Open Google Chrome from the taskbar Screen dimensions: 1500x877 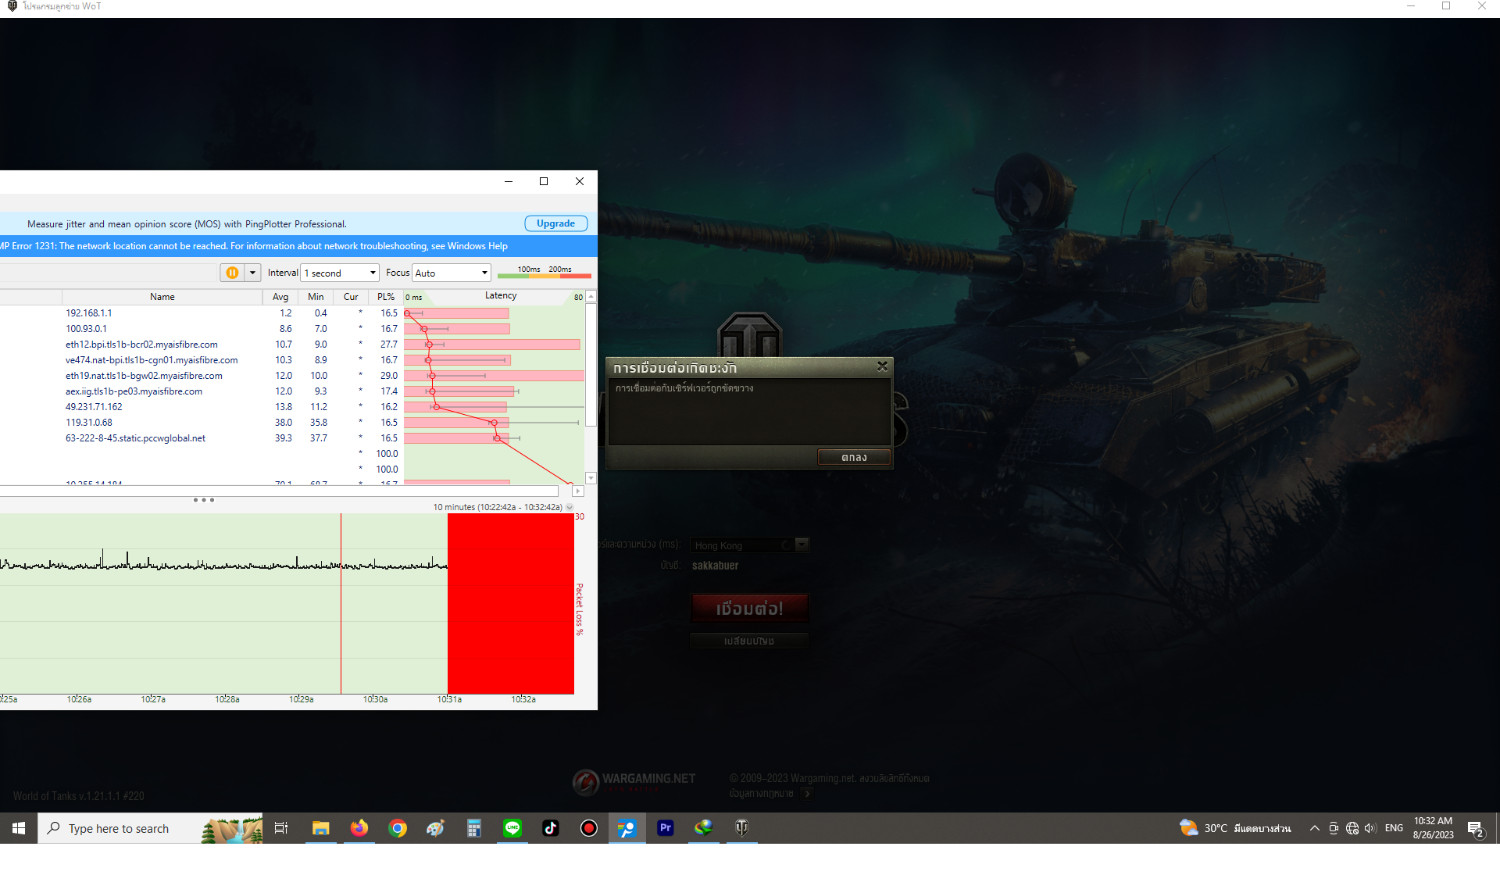point(398,828)
